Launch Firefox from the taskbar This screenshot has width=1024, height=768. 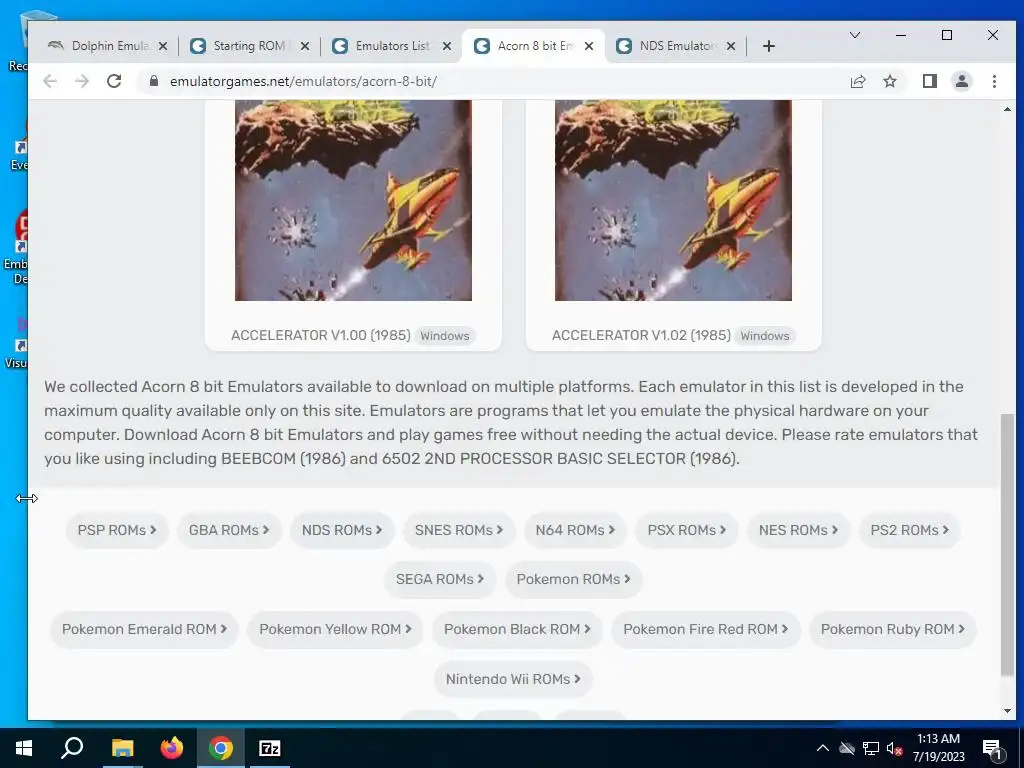coord(172,748)
